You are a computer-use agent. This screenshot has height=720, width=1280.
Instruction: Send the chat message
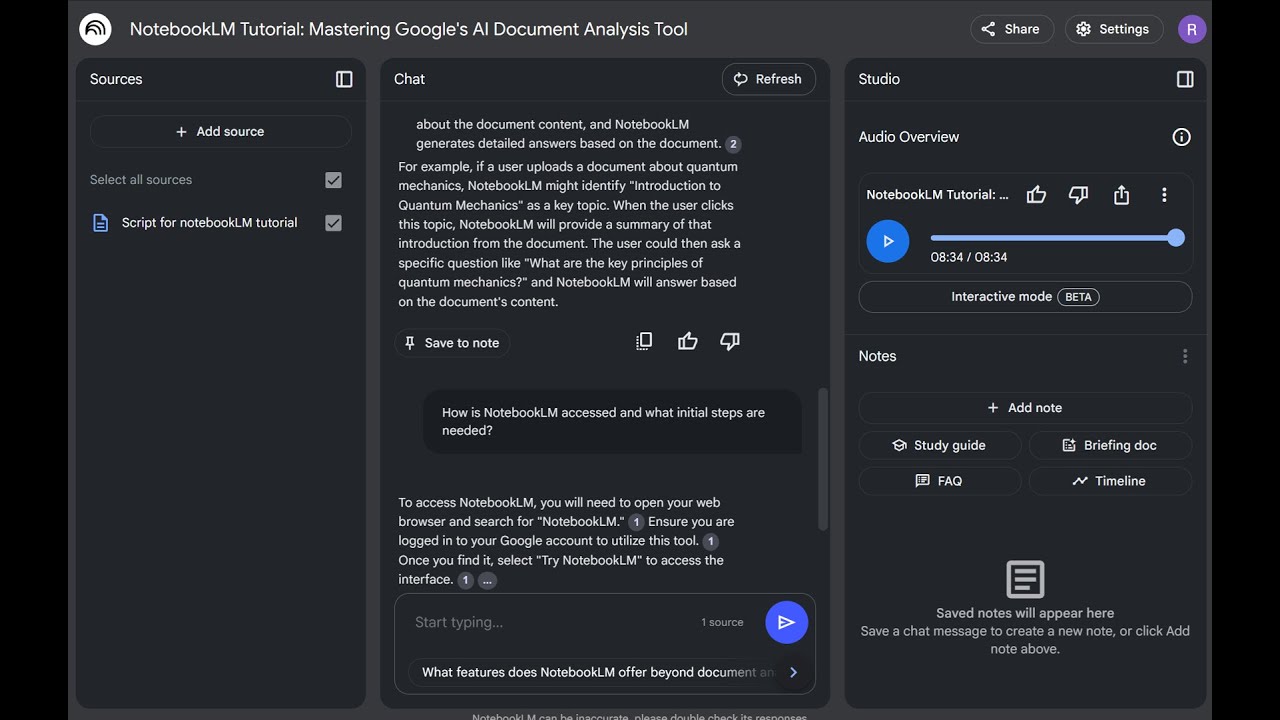787,622
